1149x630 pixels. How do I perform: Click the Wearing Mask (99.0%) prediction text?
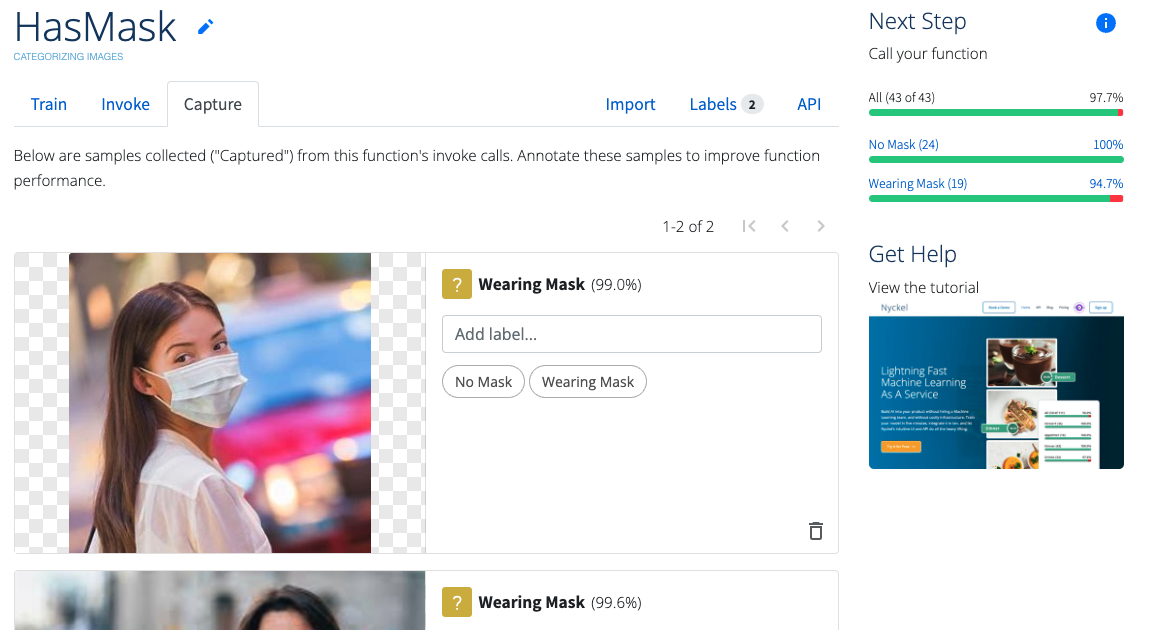tap(560, 284)
